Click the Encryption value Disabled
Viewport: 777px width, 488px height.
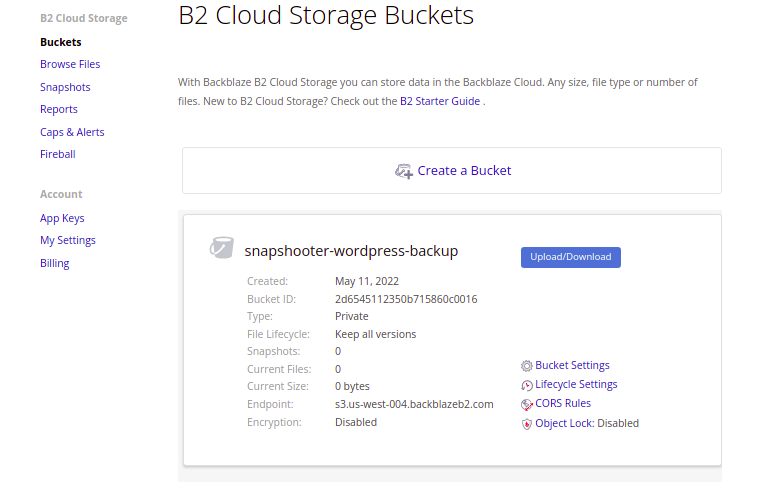tap(356, 422)
